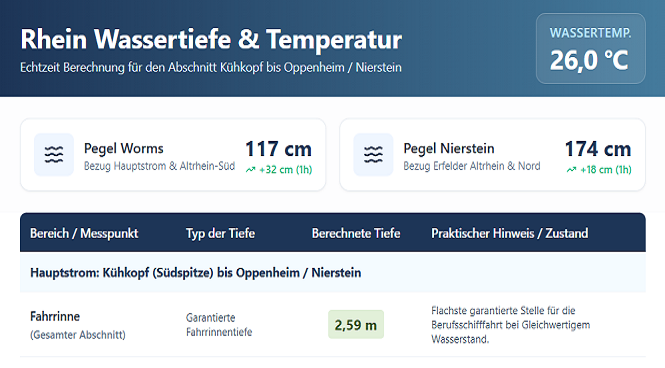Click the green 2,59 m depth badge
665x368 pixels.
point(356,325)
